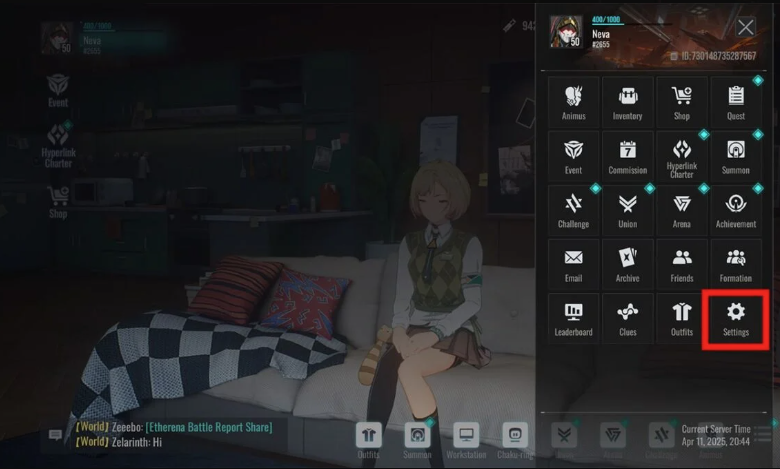
Task: Open the Union tile
Action: 628,210
